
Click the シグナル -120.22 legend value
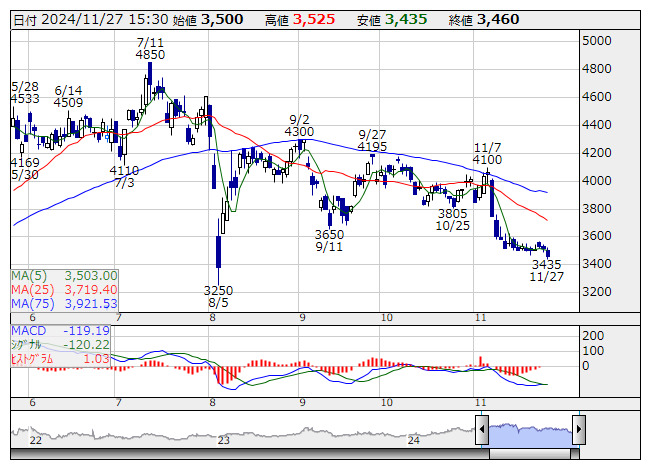(x=60, y=345)
